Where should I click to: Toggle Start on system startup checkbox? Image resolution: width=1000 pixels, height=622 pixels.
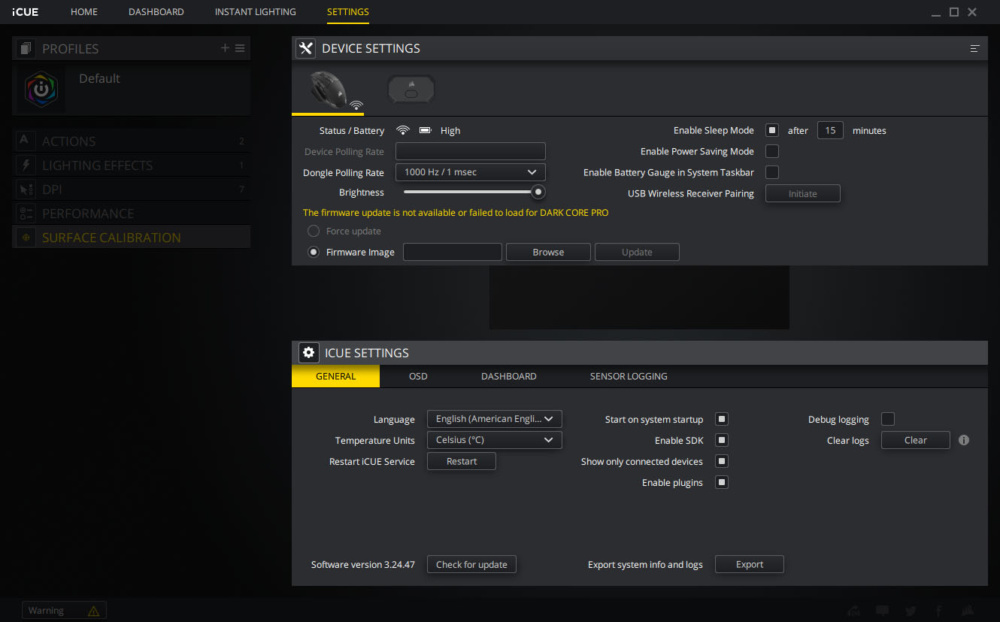coord(721,419)
